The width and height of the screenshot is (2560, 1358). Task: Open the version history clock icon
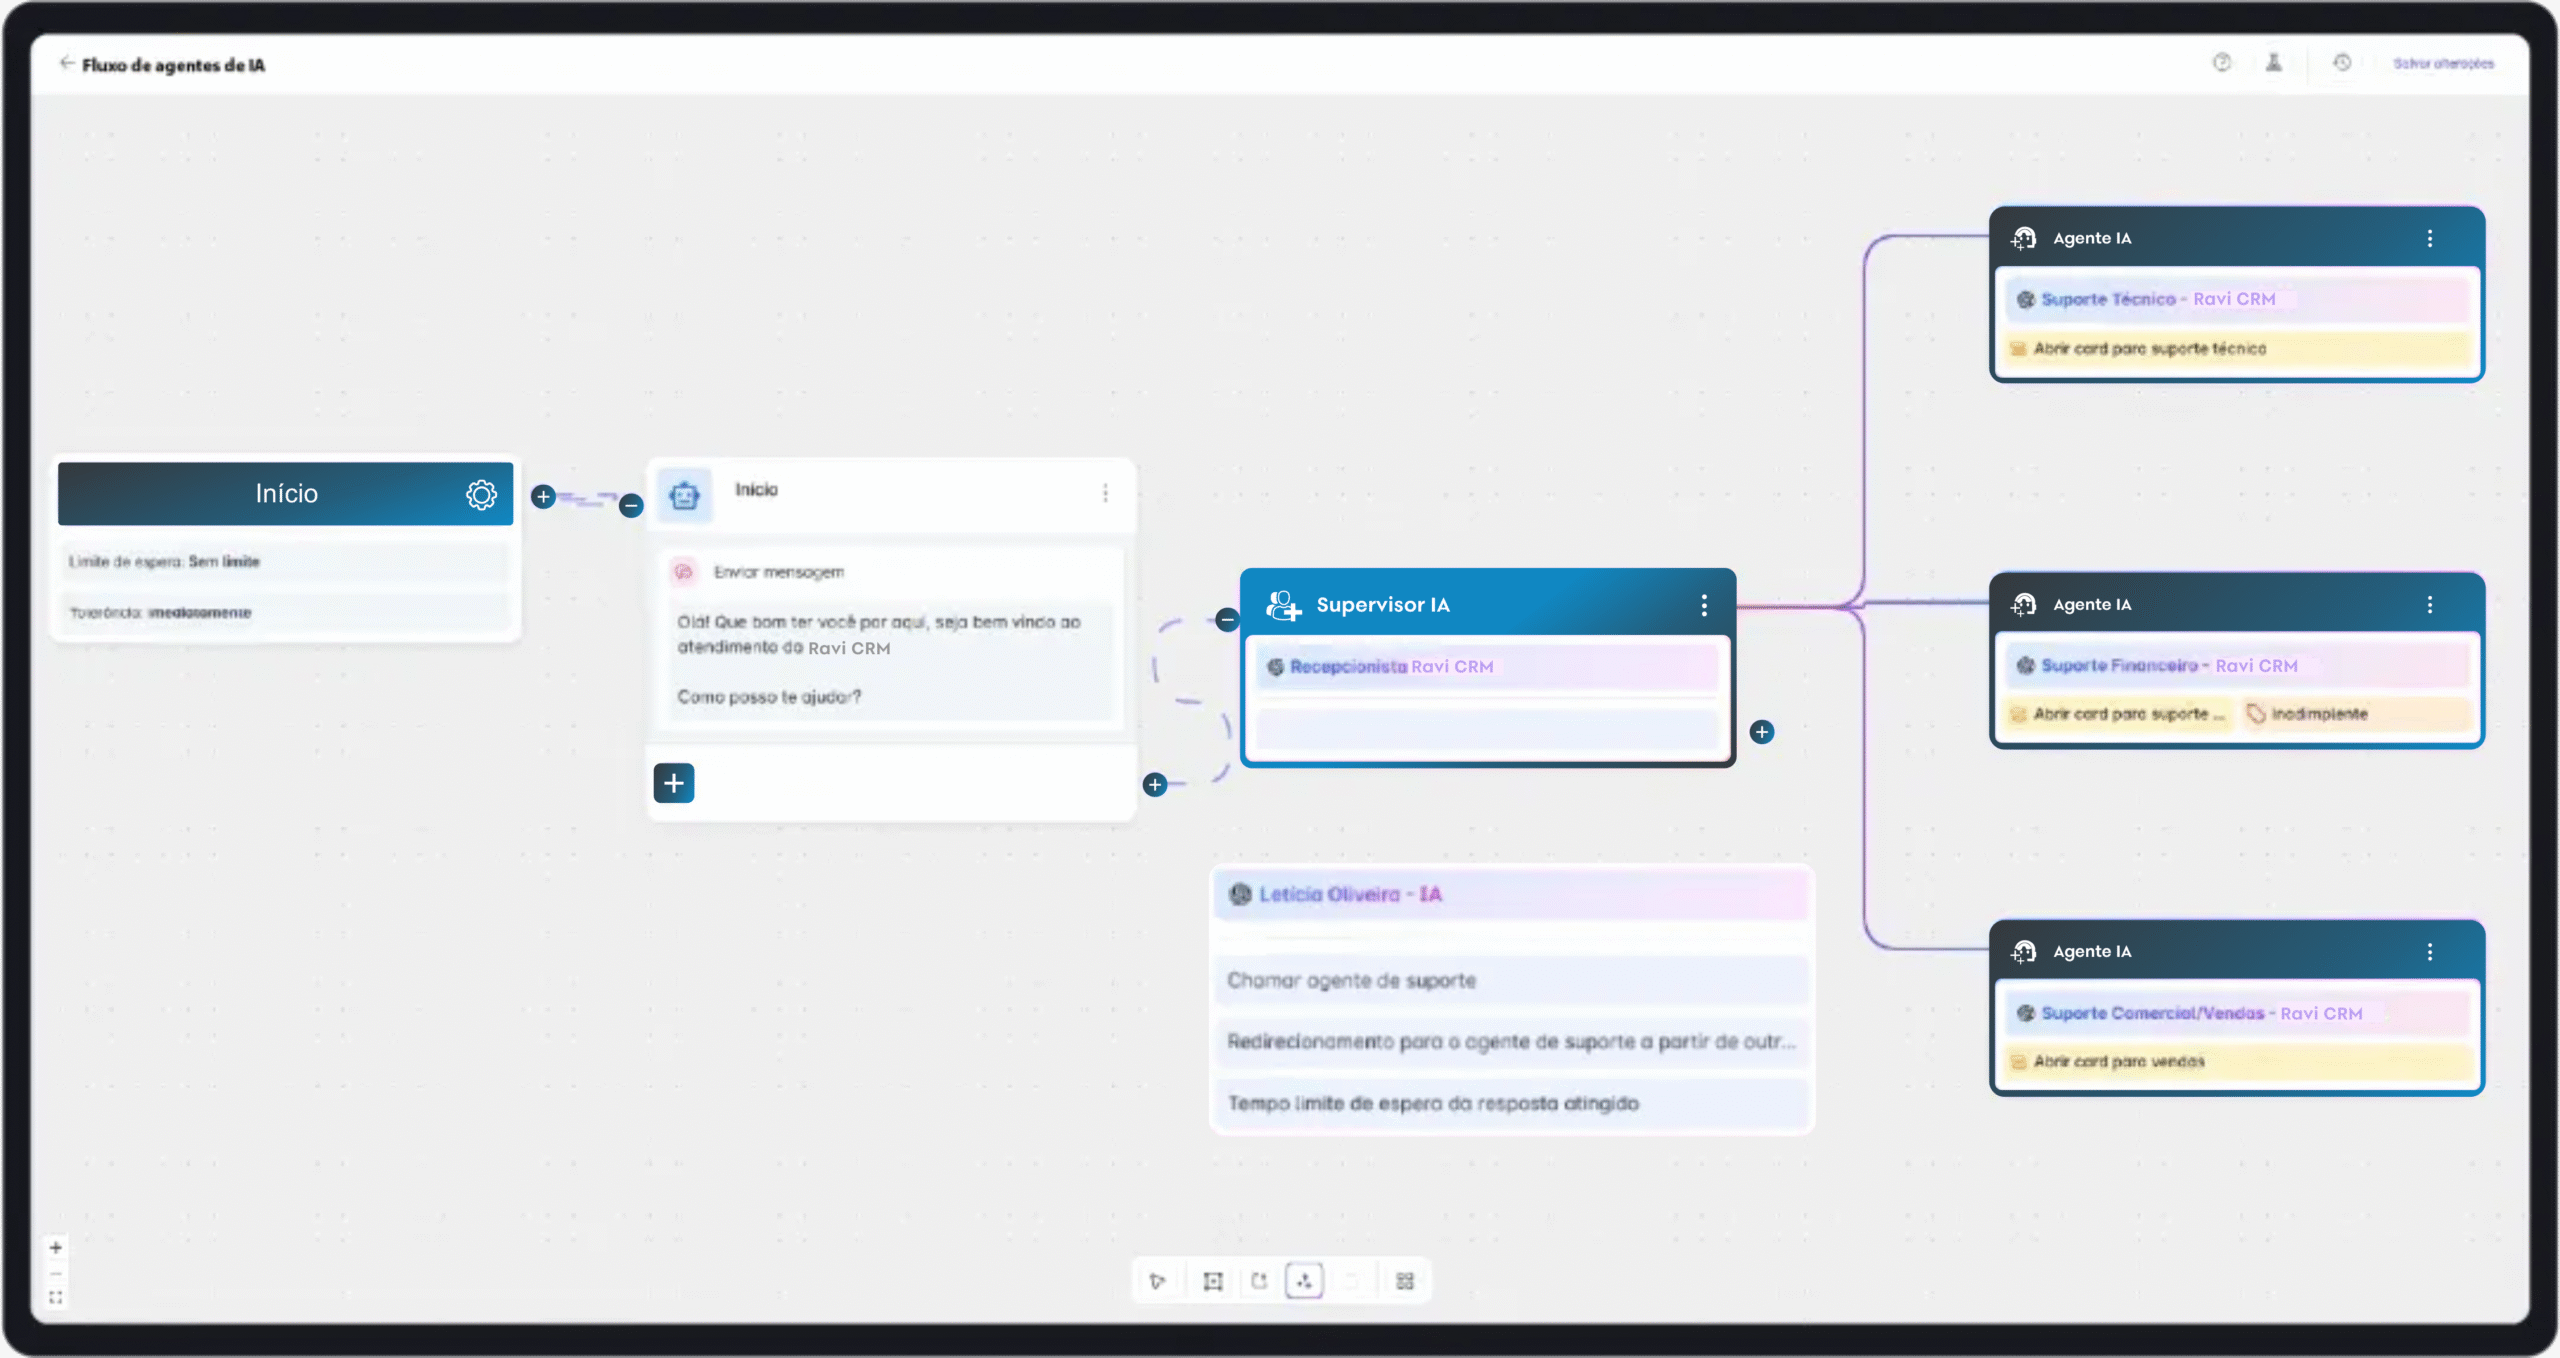[2342, 63]
